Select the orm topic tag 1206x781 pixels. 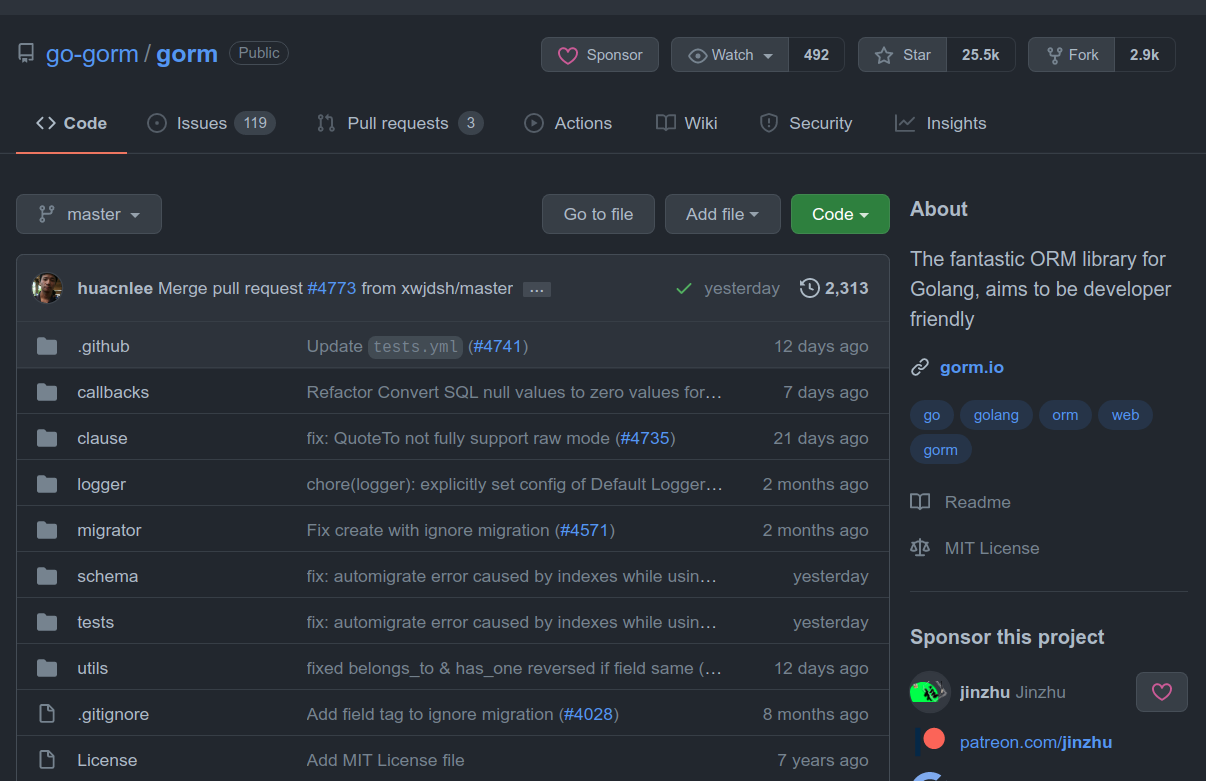[1065, 415]
